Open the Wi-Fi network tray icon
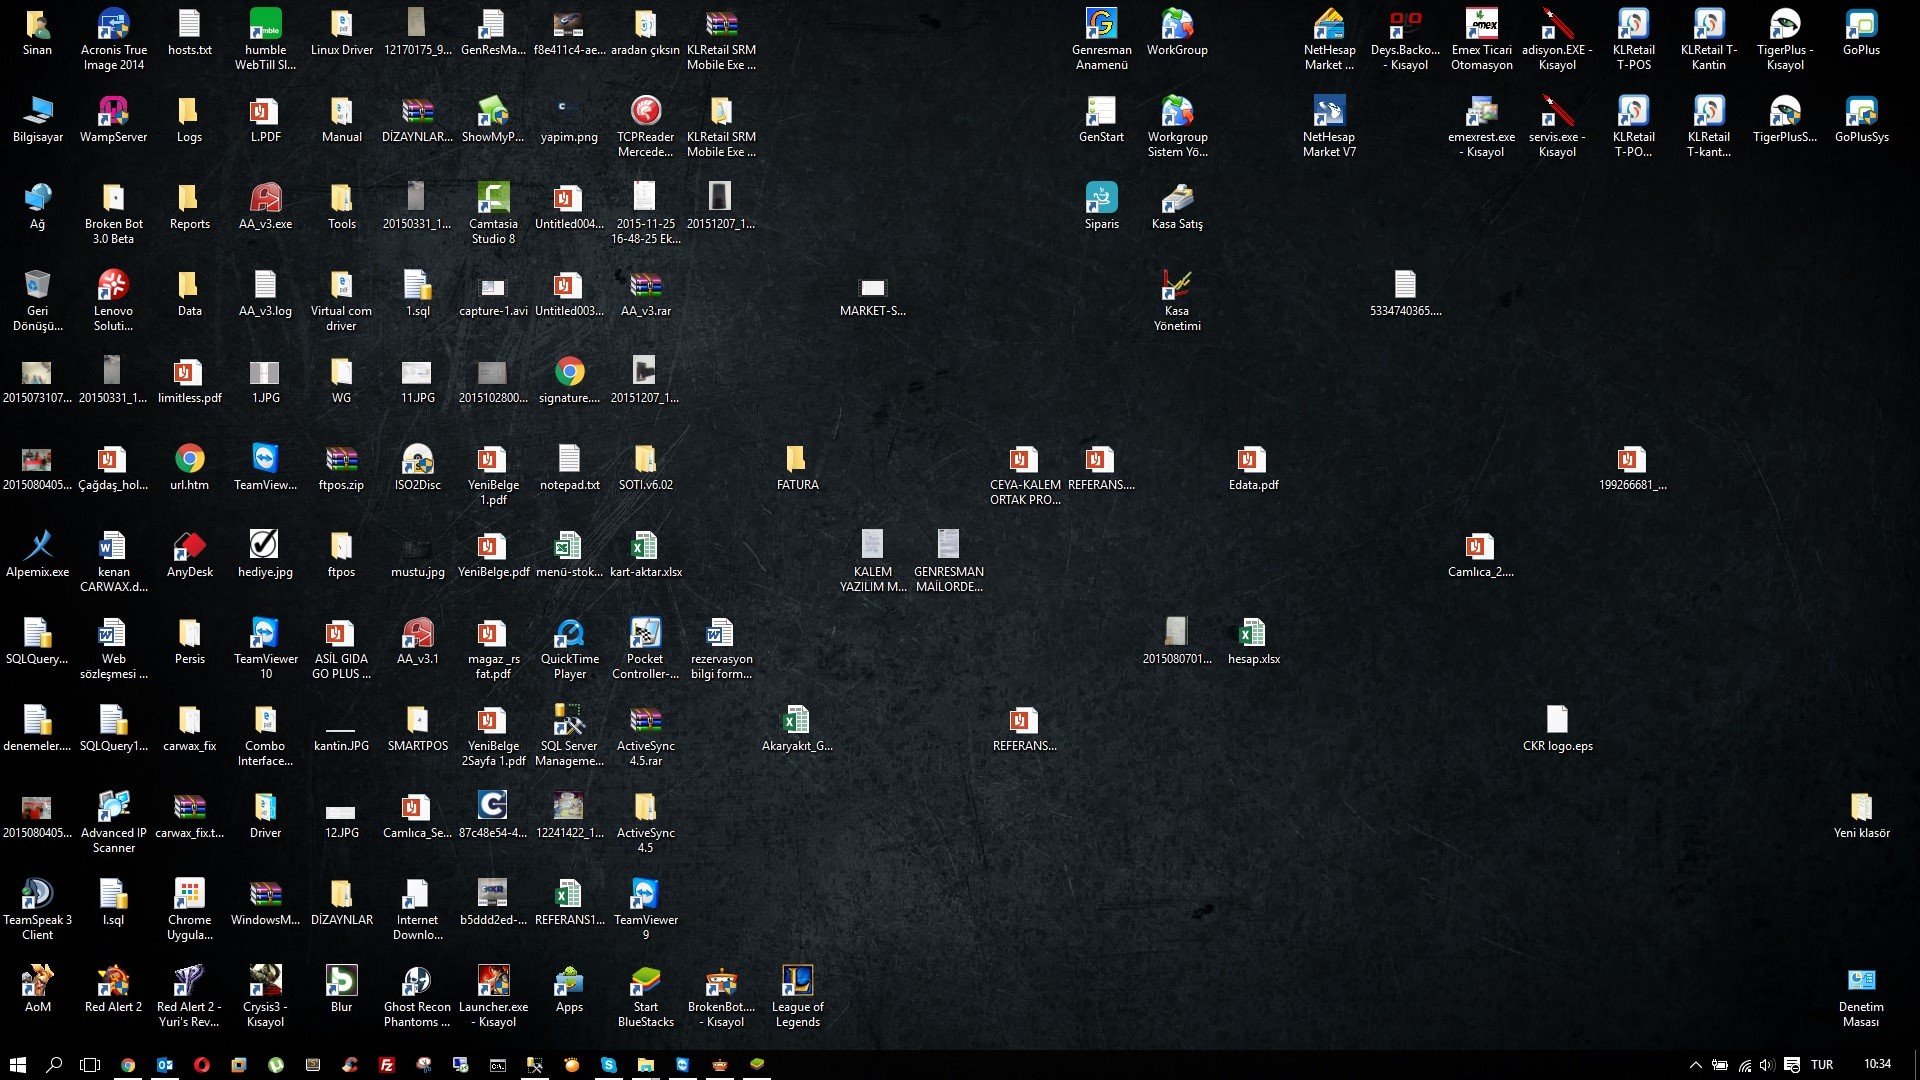 [1744, 1065]
